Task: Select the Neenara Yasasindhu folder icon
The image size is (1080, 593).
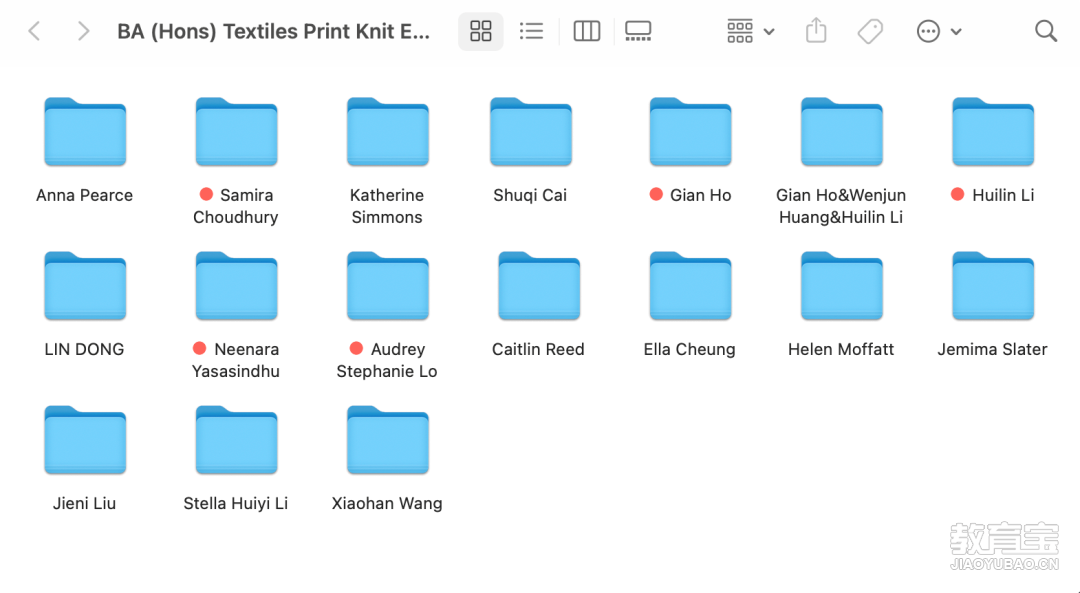Action: [x=236, y=286]
